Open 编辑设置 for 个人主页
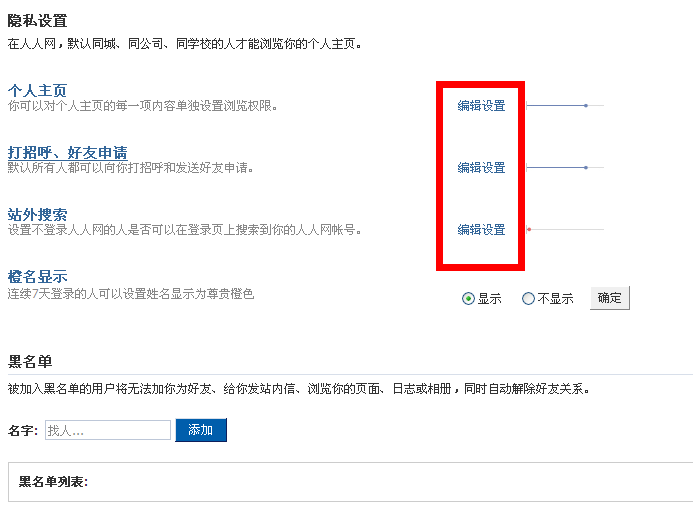The image size is (693, 527). point(481,106)
